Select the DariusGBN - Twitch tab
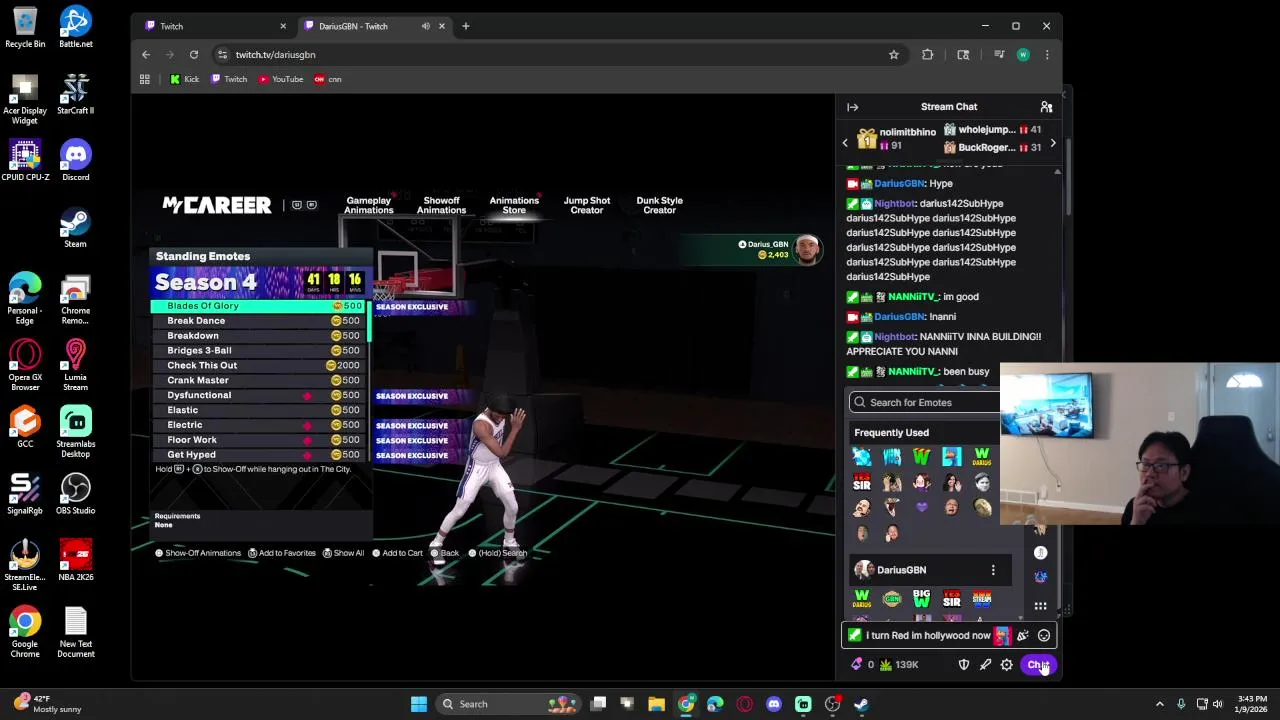This screenshot has height=720, width=1280. (375, 26)
